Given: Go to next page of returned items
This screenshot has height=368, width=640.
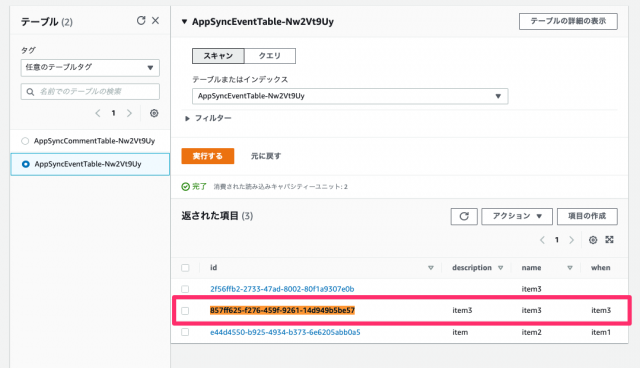Looking at the screenshot, I should click(571, 240).
